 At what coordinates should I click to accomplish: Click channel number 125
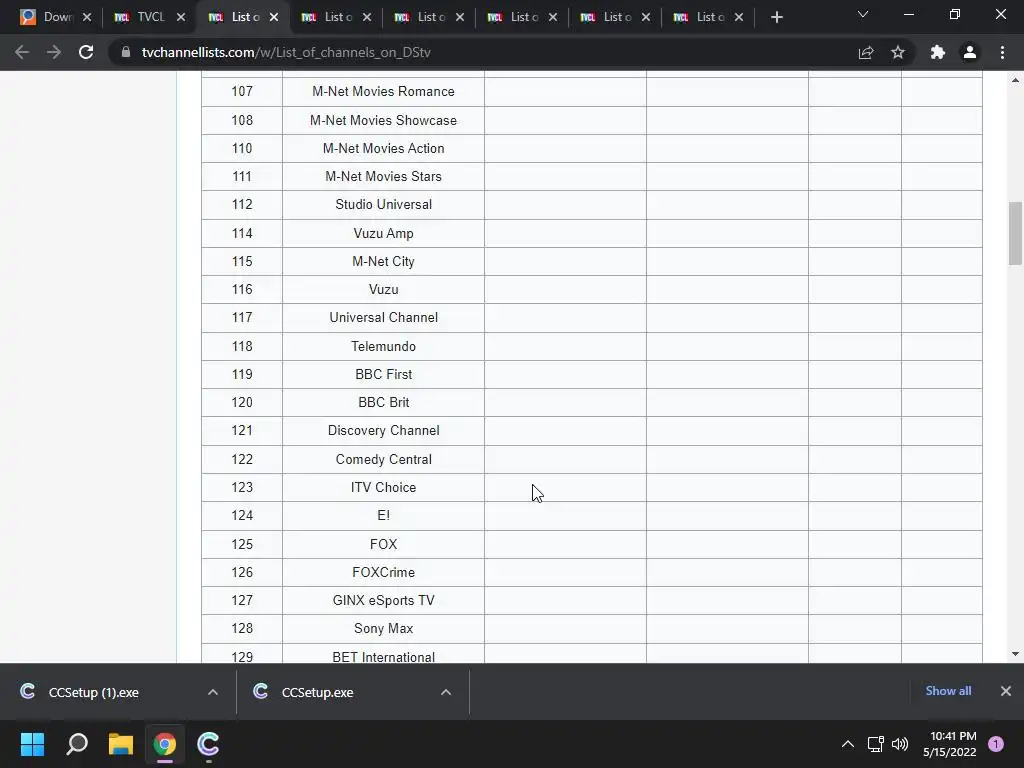click(x=242, y=544)
